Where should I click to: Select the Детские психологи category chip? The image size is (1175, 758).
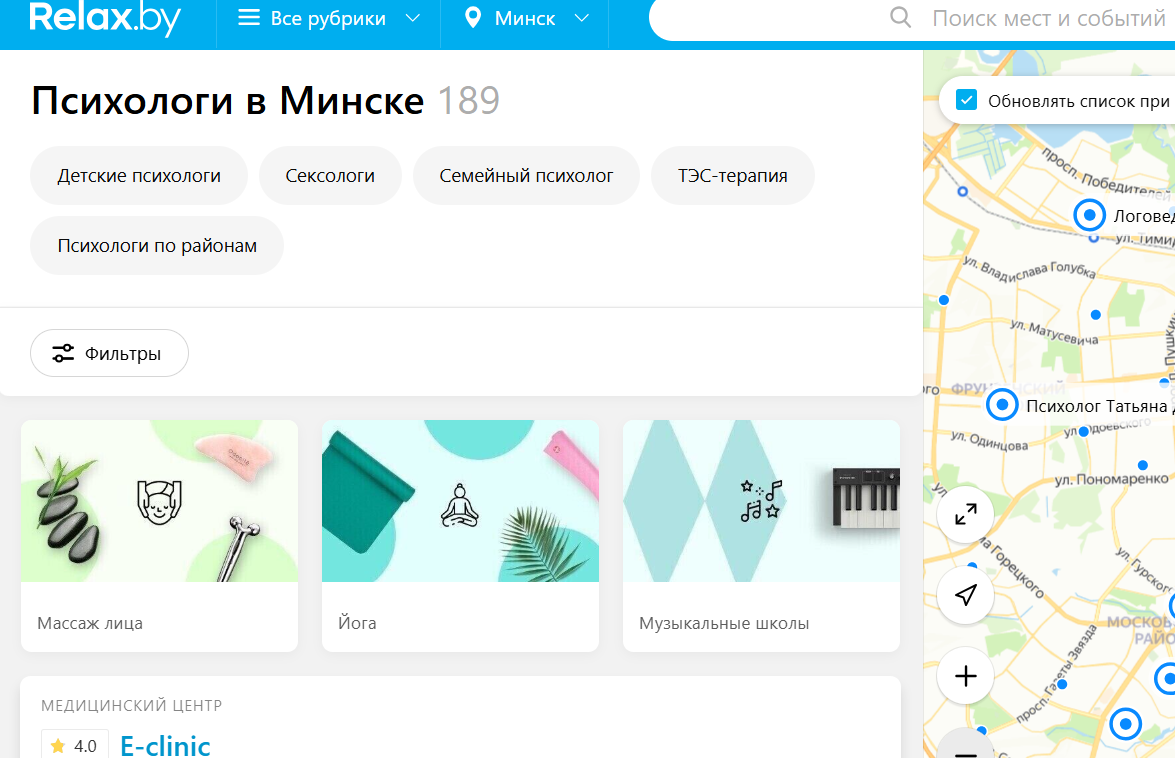(139, 176)
